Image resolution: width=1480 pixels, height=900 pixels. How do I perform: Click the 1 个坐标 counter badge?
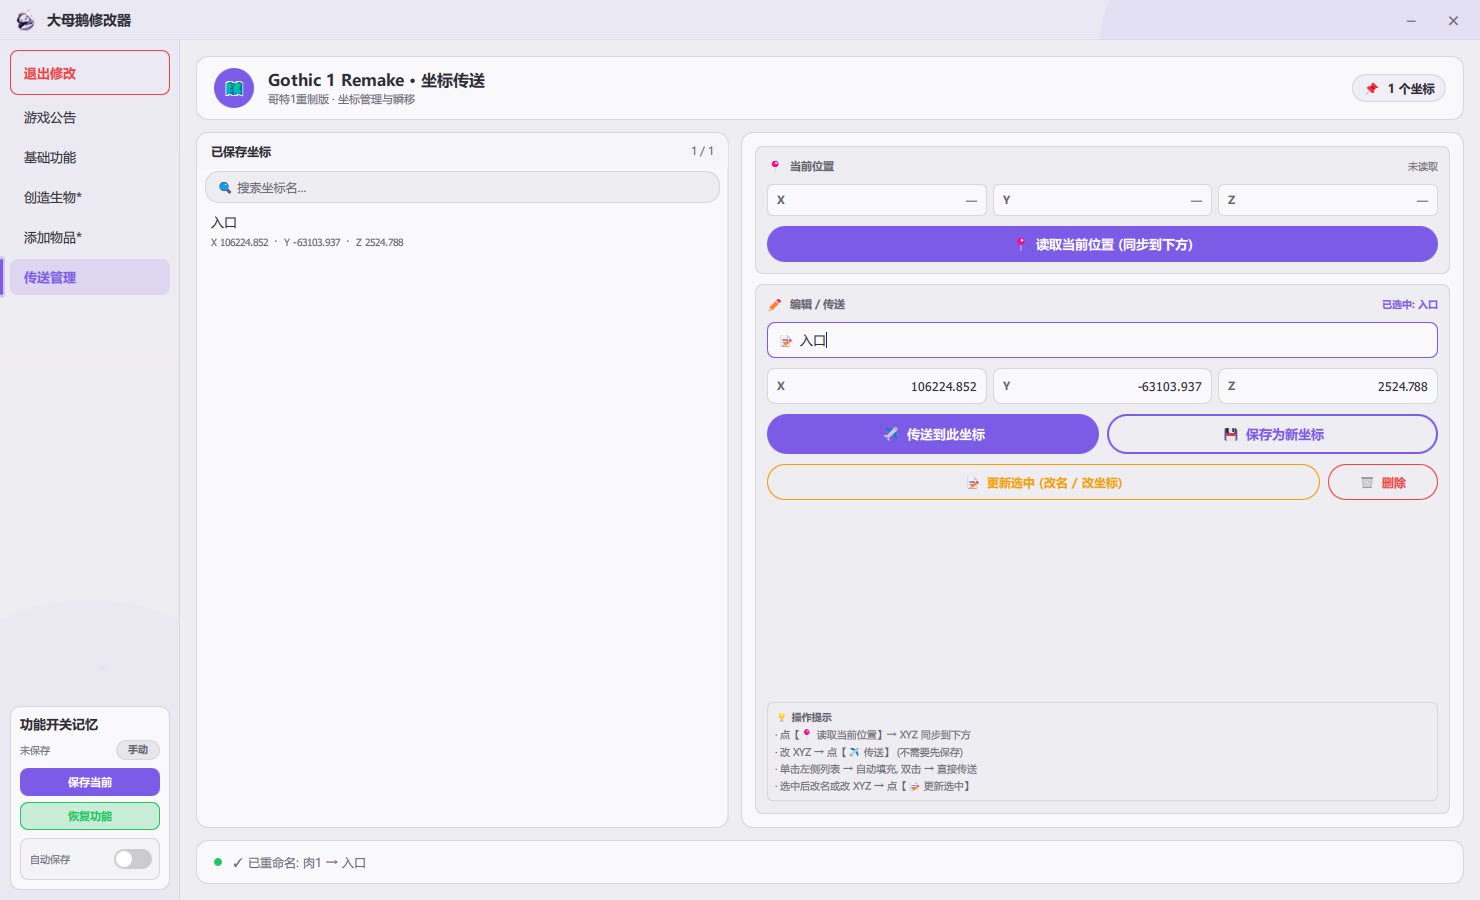click(1399, 88)
